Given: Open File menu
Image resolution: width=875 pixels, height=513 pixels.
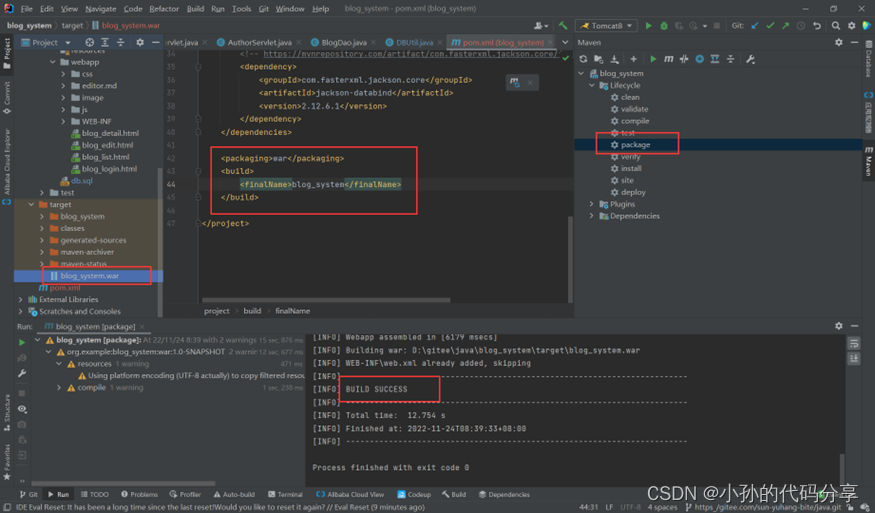Looking at the screenshot, I should coord(26,9).
